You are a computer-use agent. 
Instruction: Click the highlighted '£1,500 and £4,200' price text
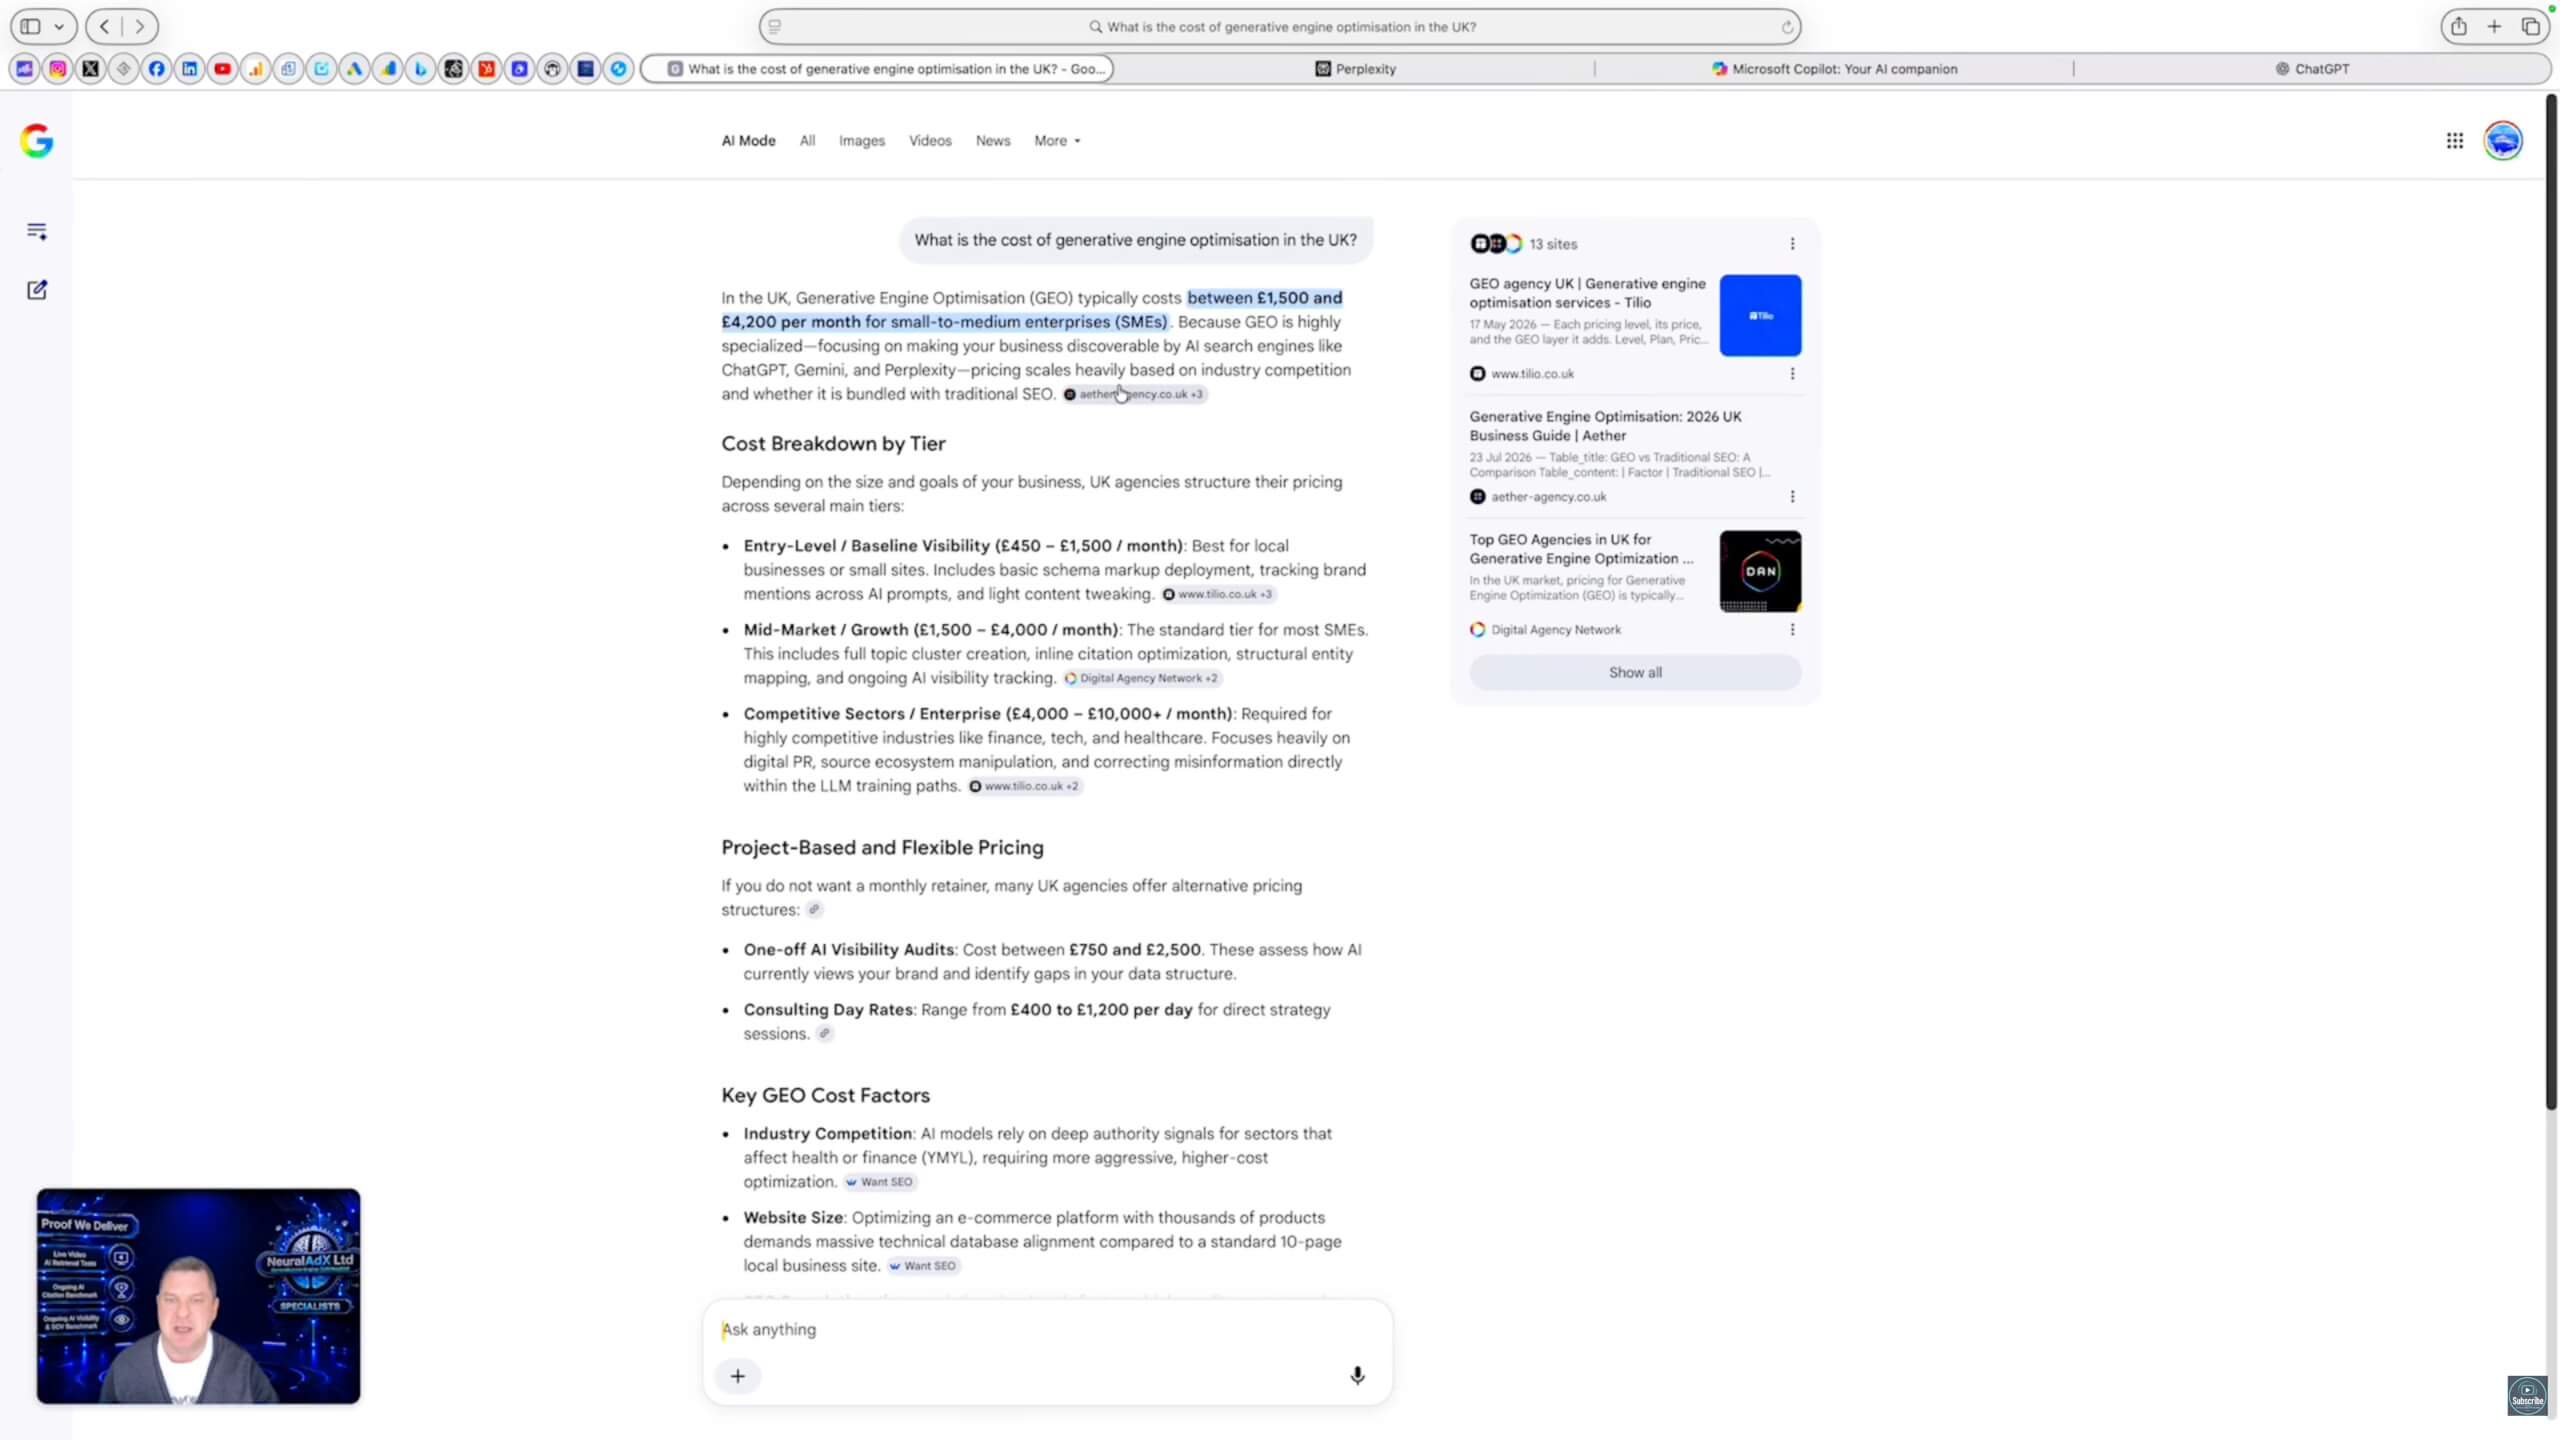(1032, 310)
